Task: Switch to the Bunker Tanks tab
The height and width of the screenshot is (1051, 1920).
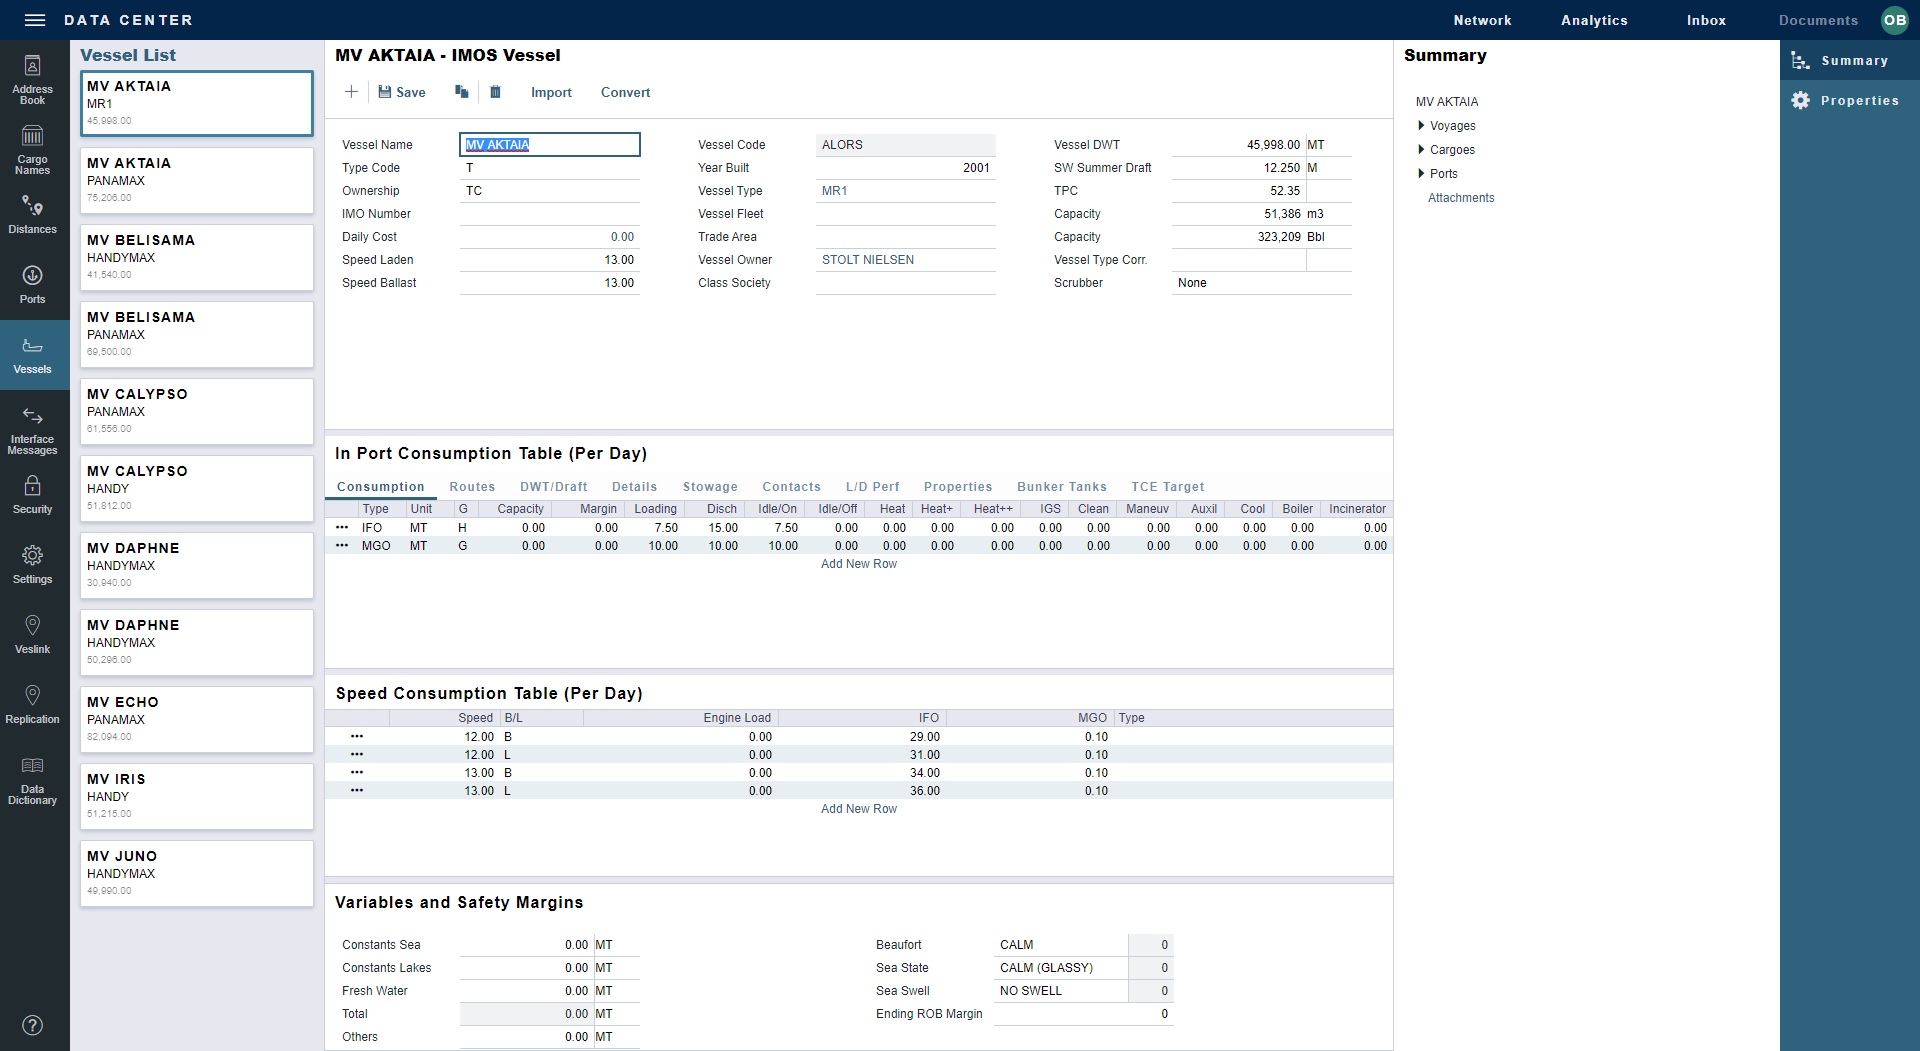Action: [1061, 487]
